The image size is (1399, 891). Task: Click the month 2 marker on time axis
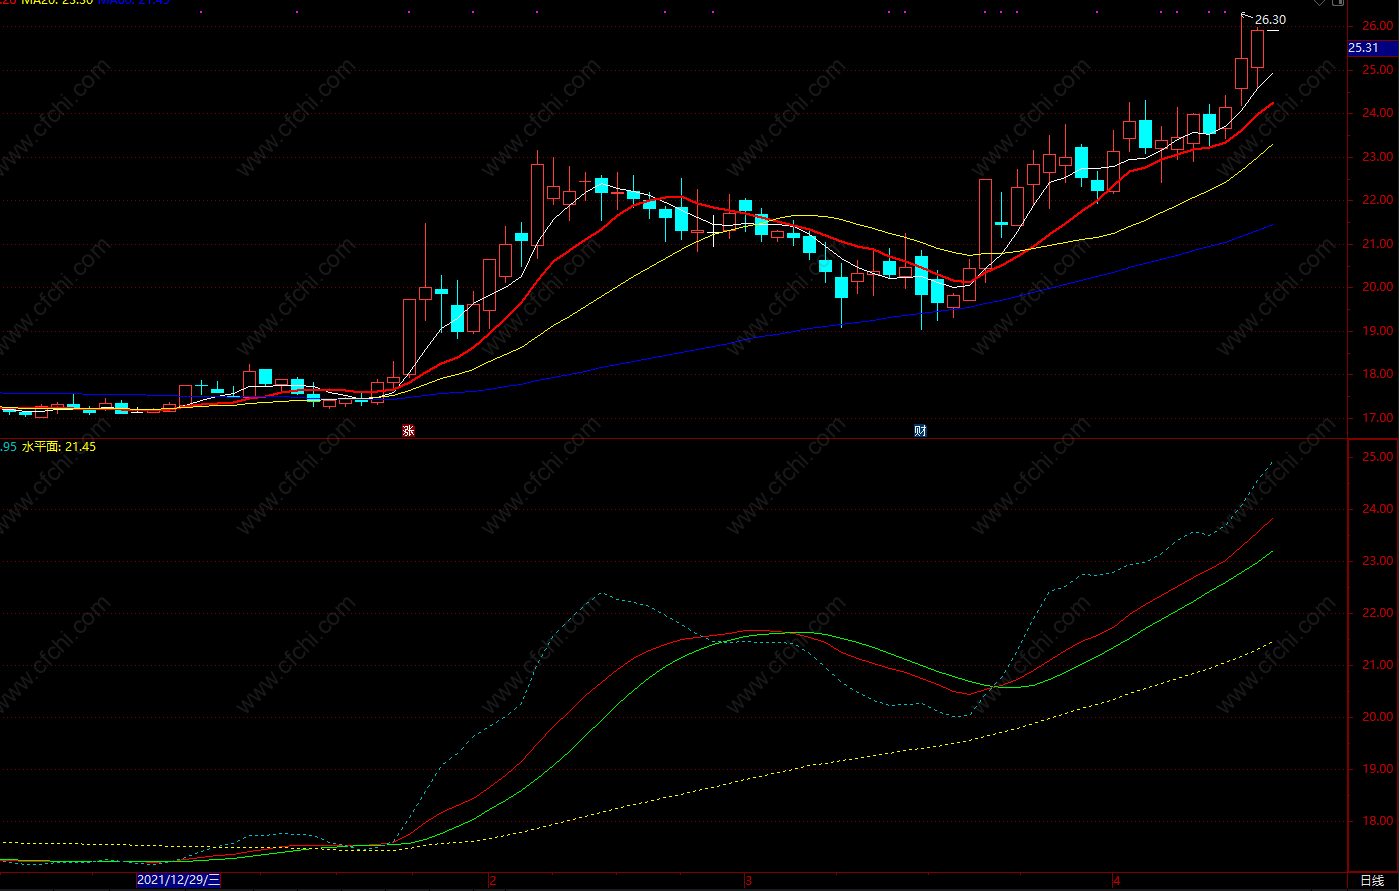[492, 881]
